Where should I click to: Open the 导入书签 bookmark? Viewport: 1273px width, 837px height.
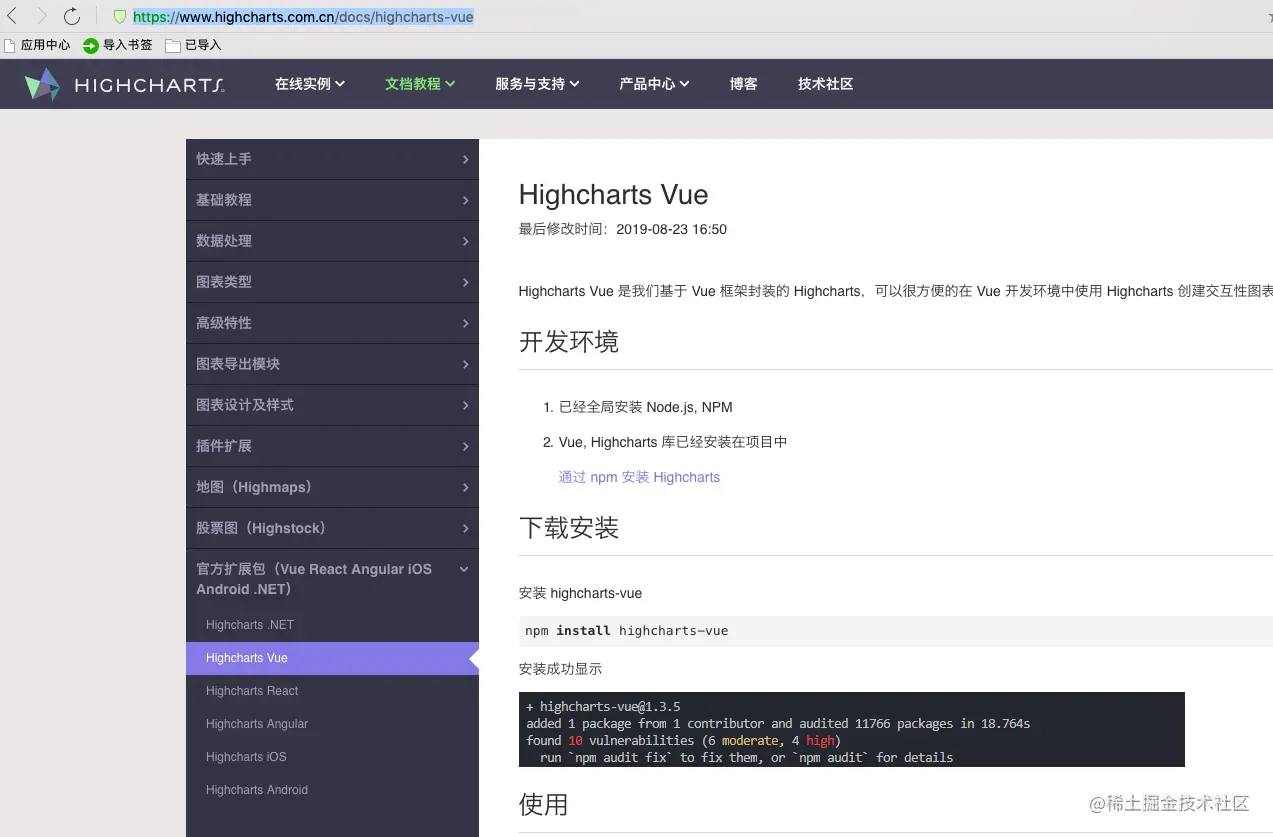118,45
